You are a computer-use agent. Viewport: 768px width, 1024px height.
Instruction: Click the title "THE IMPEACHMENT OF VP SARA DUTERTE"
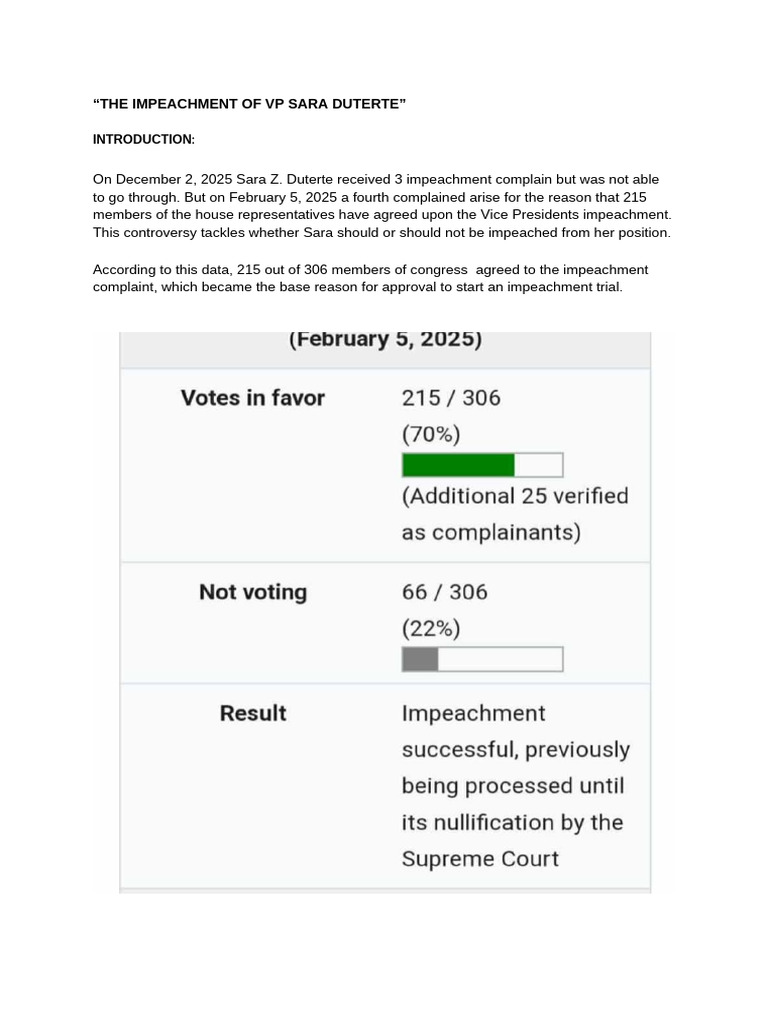point(249,104)
